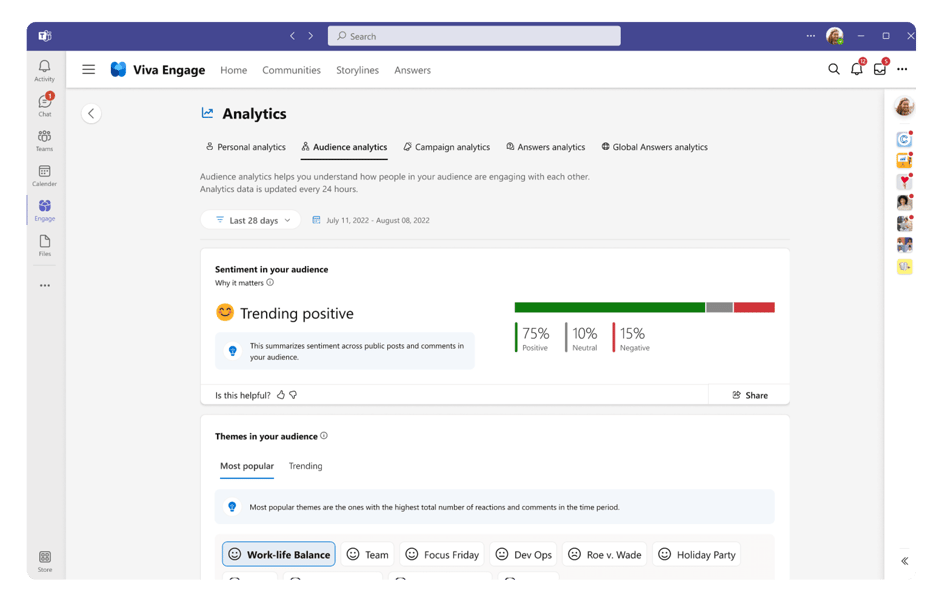Screen dimensions: 938x600
Task: Click into the Teams Search field
Action: [474, 36]
